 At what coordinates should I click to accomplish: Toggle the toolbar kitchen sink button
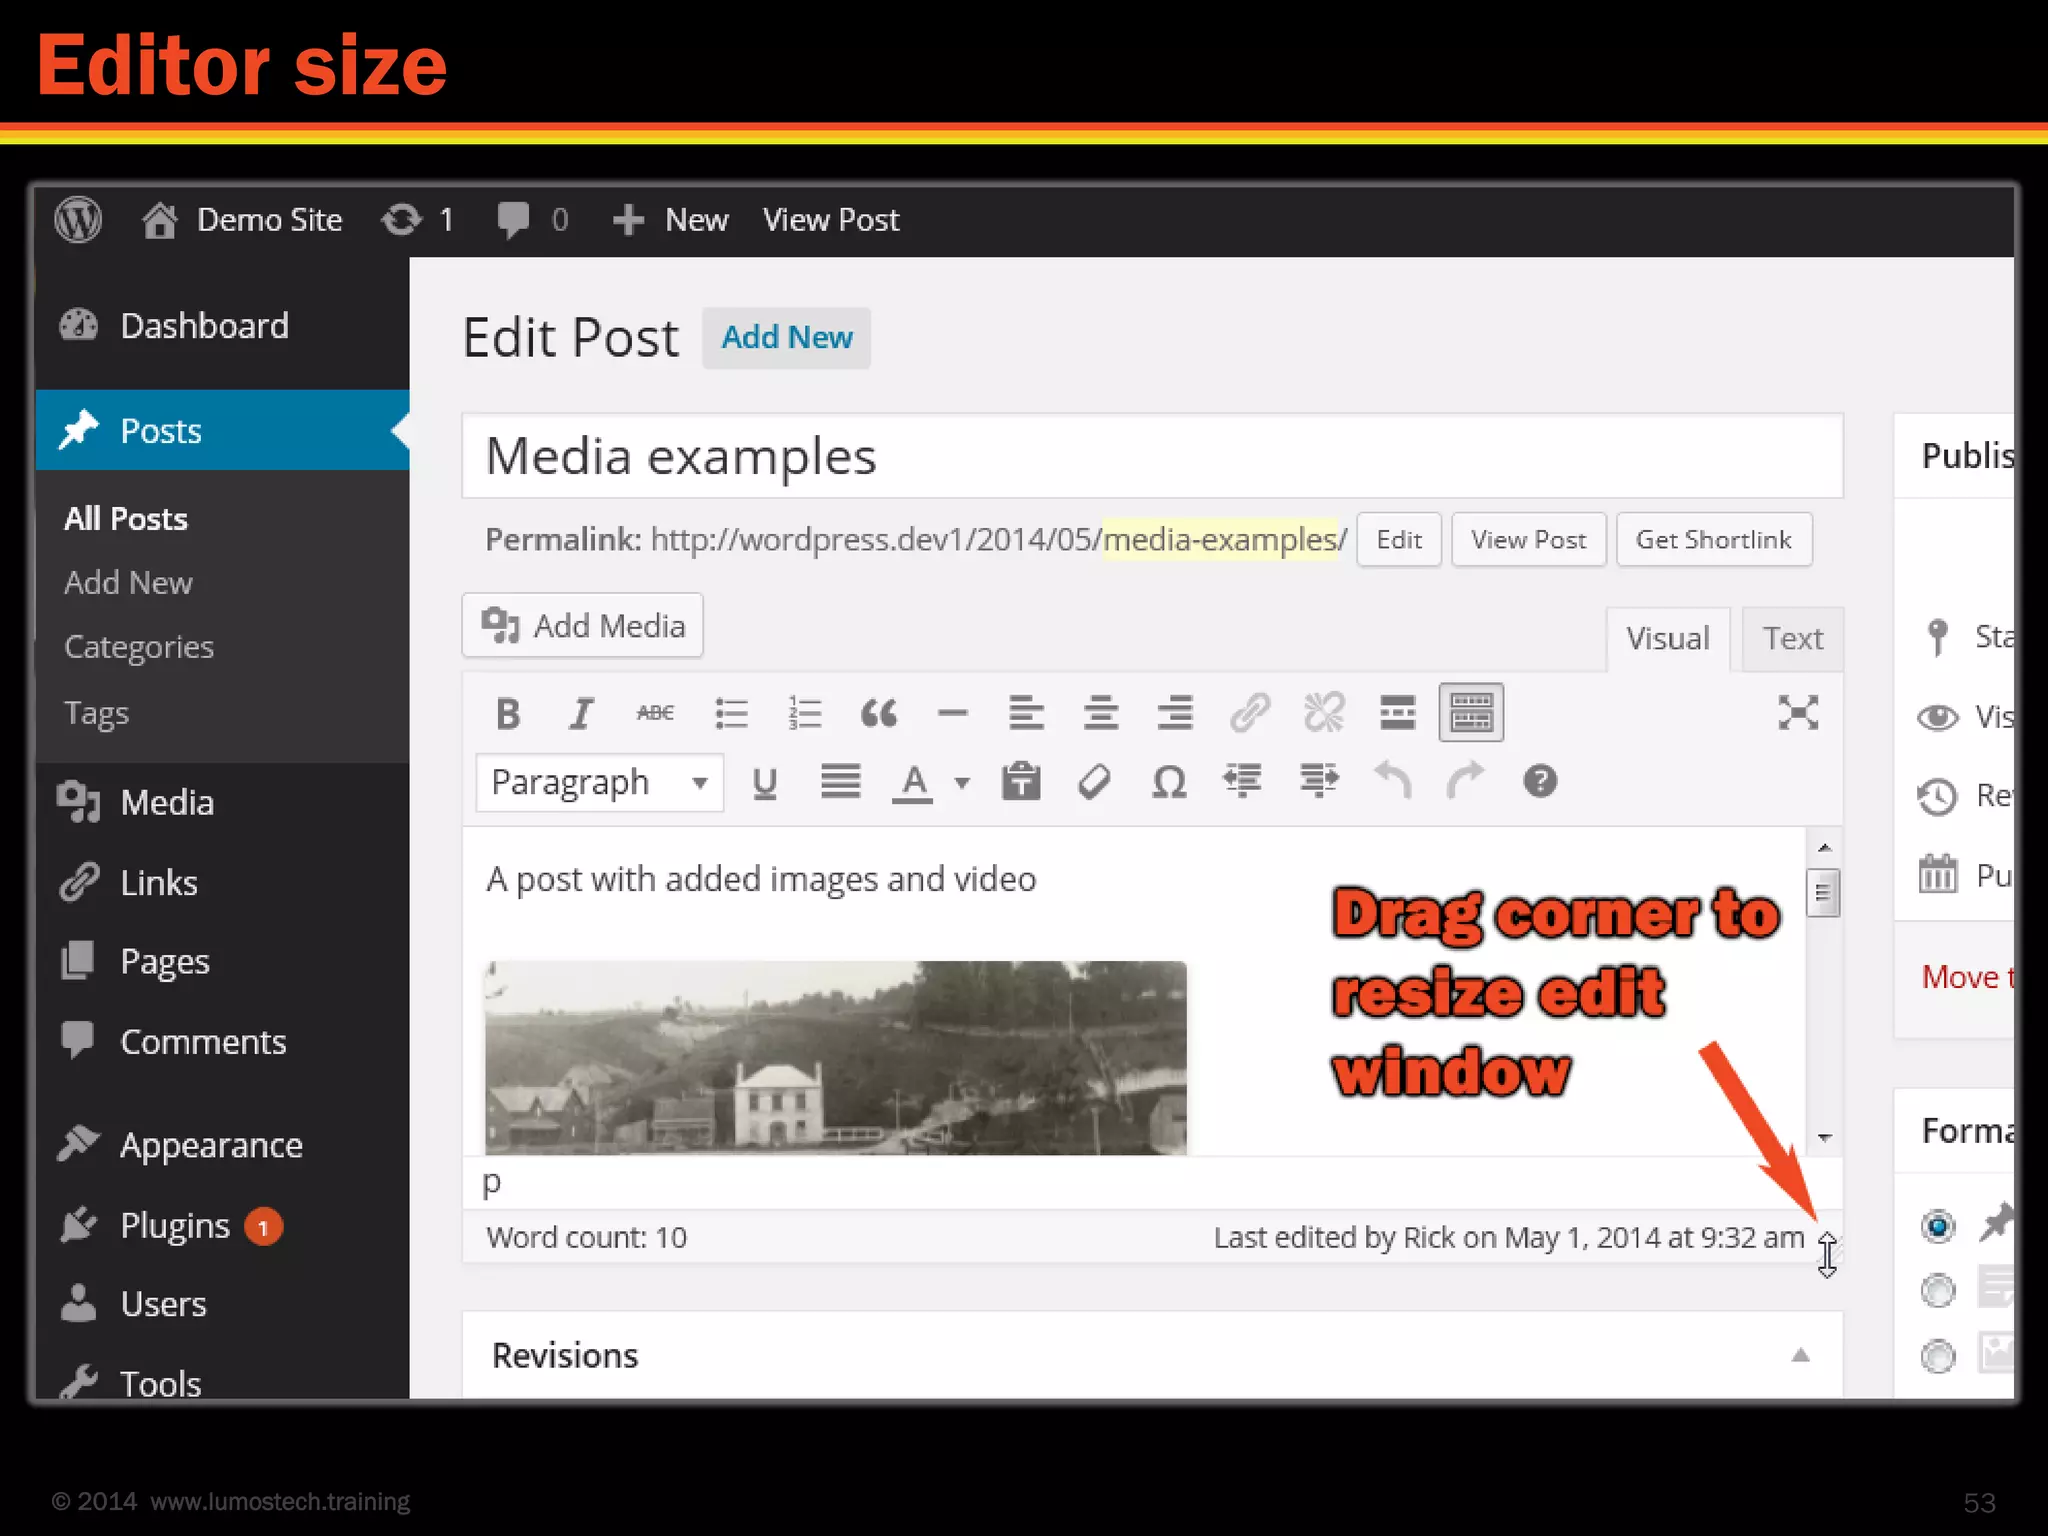pos(1470,713)
